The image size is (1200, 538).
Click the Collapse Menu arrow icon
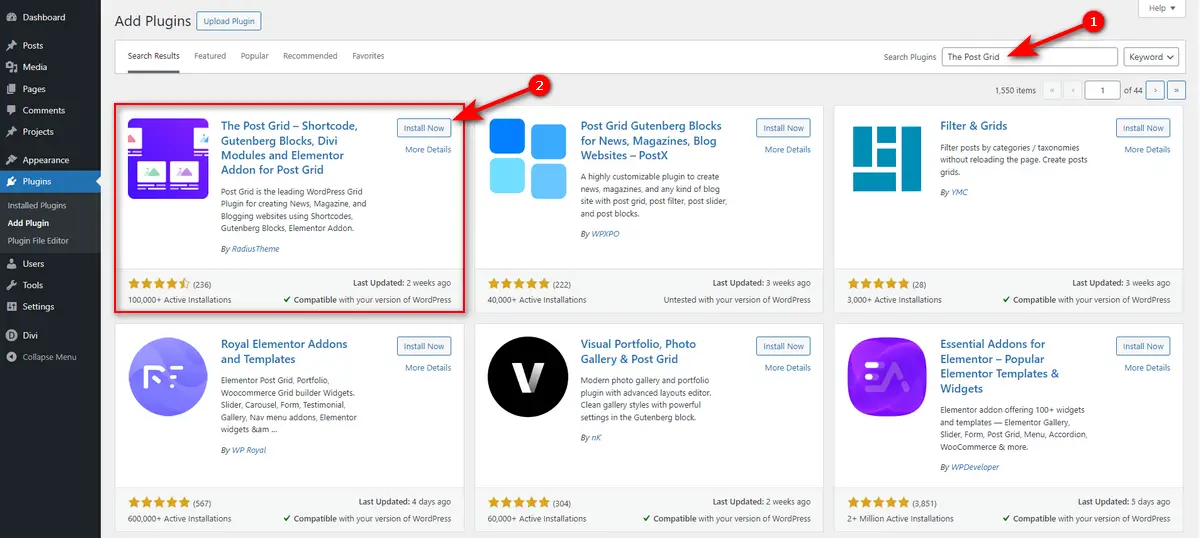[11, 357]
